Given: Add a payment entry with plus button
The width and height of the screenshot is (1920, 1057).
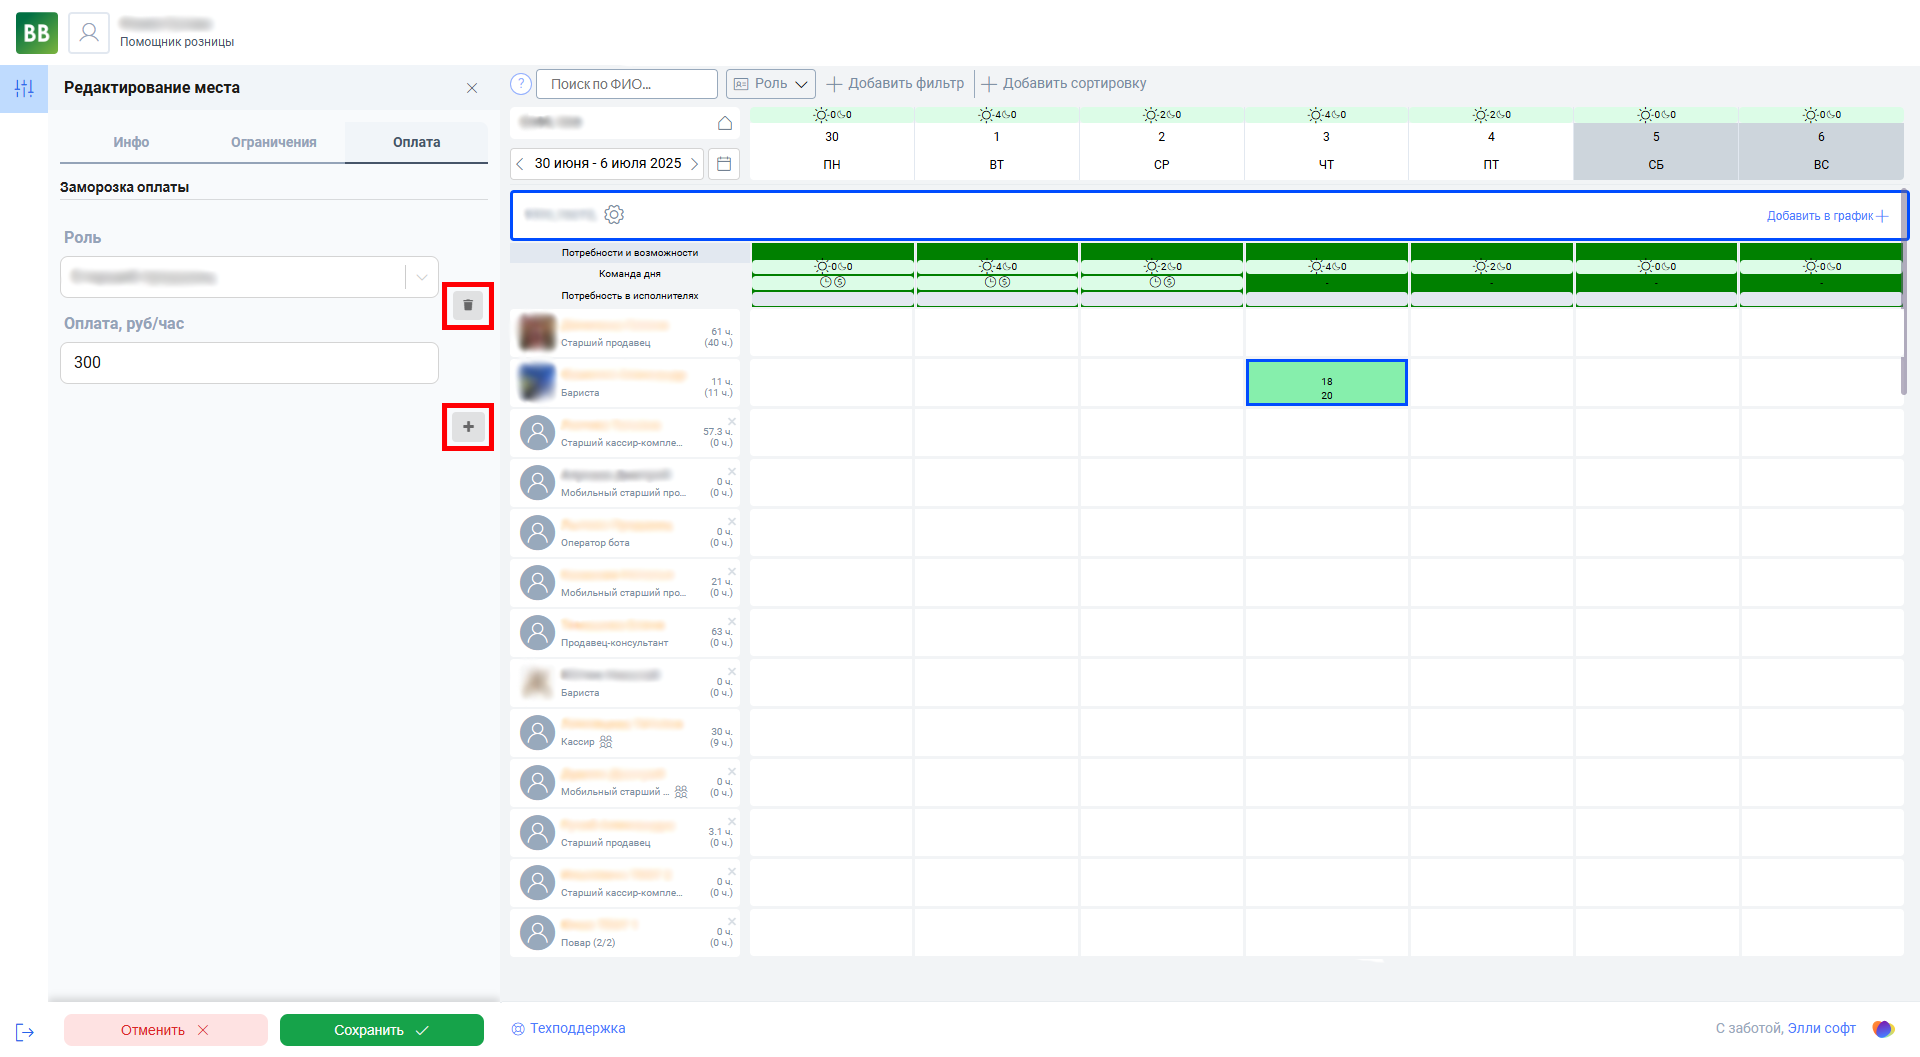Looking at the screenshot, I should [468, 427].
